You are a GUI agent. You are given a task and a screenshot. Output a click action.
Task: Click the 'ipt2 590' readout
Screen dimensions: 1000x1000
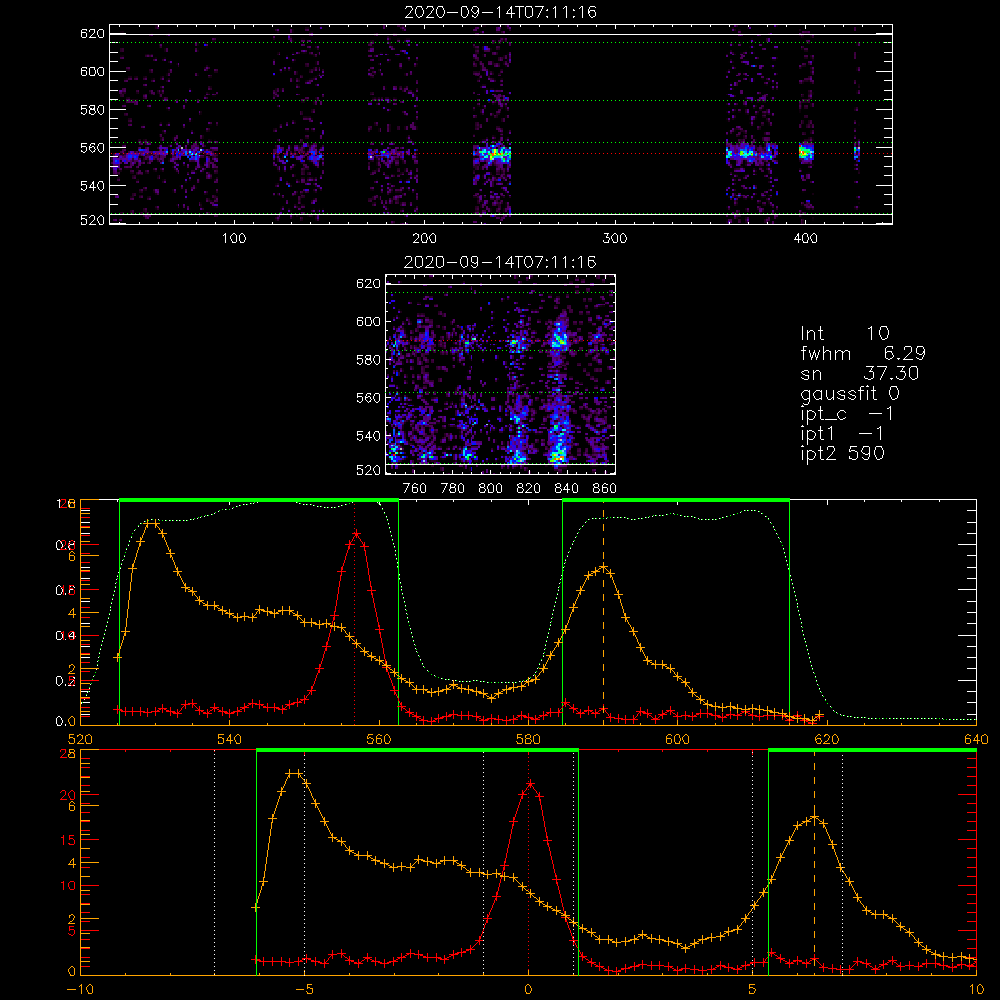tap(842, 453)
